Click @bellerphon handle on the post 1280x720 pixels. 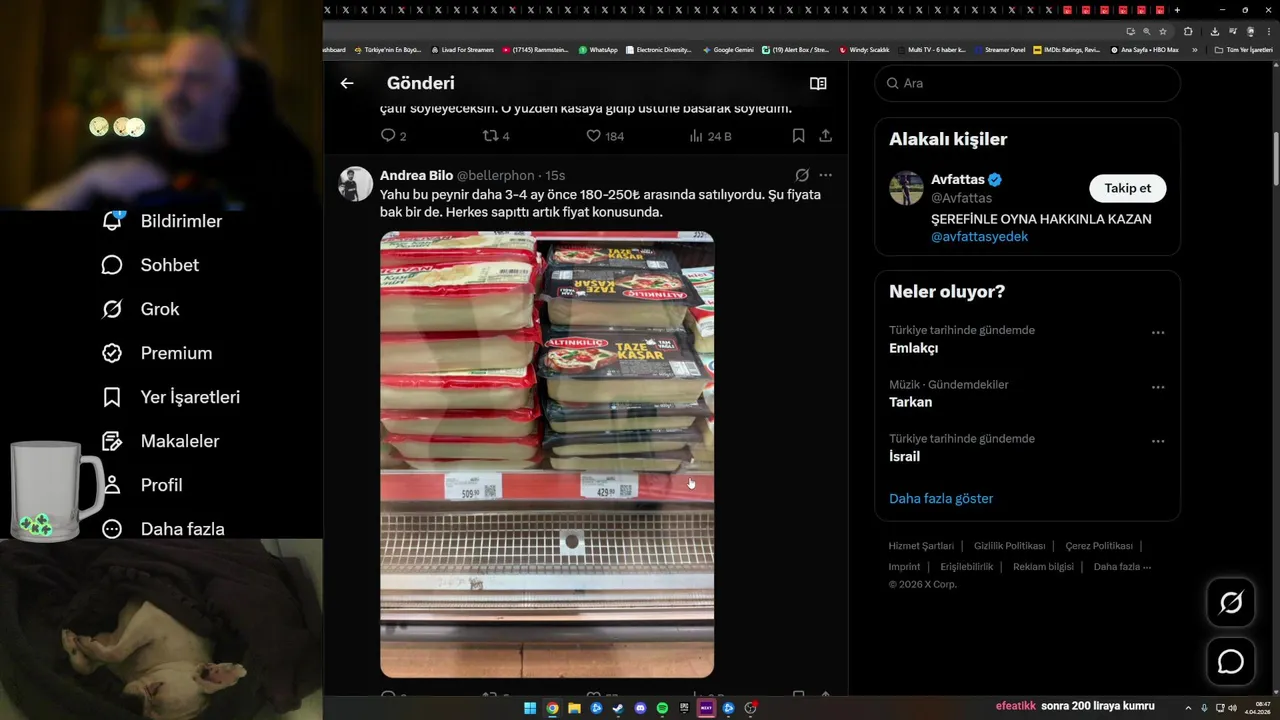click(x=496, y=175)
